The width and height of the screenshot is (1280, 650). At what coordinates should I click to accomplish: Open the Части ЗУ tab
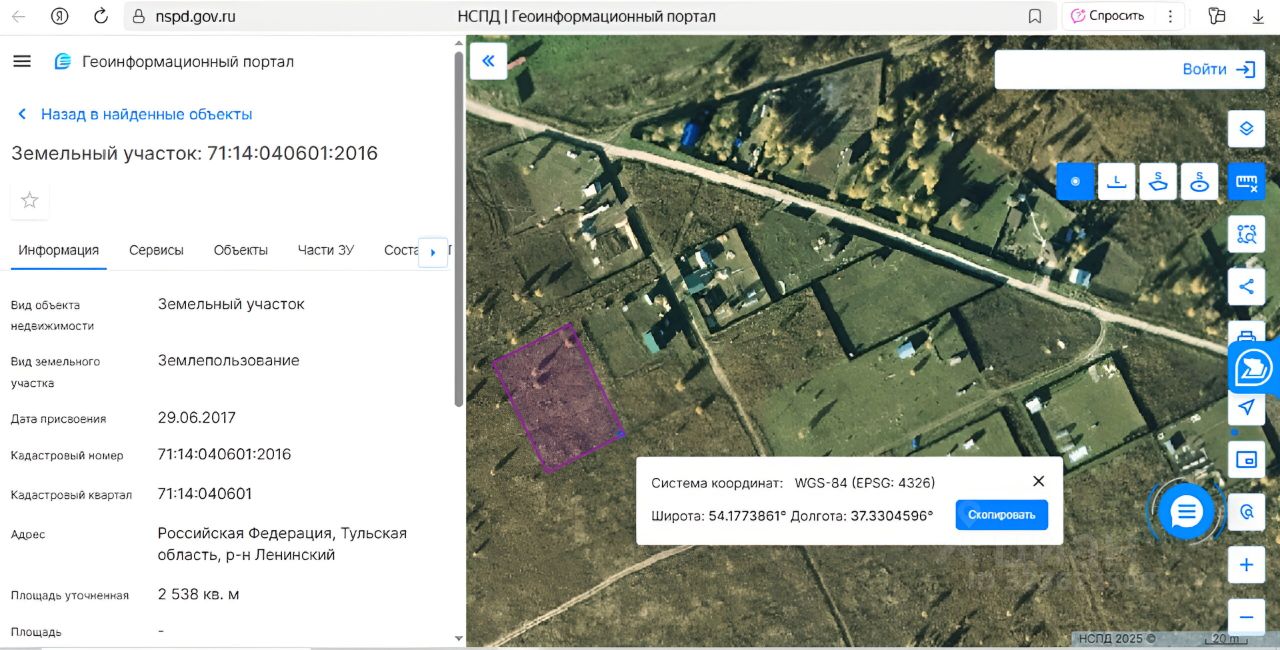(x=325, y=250)
